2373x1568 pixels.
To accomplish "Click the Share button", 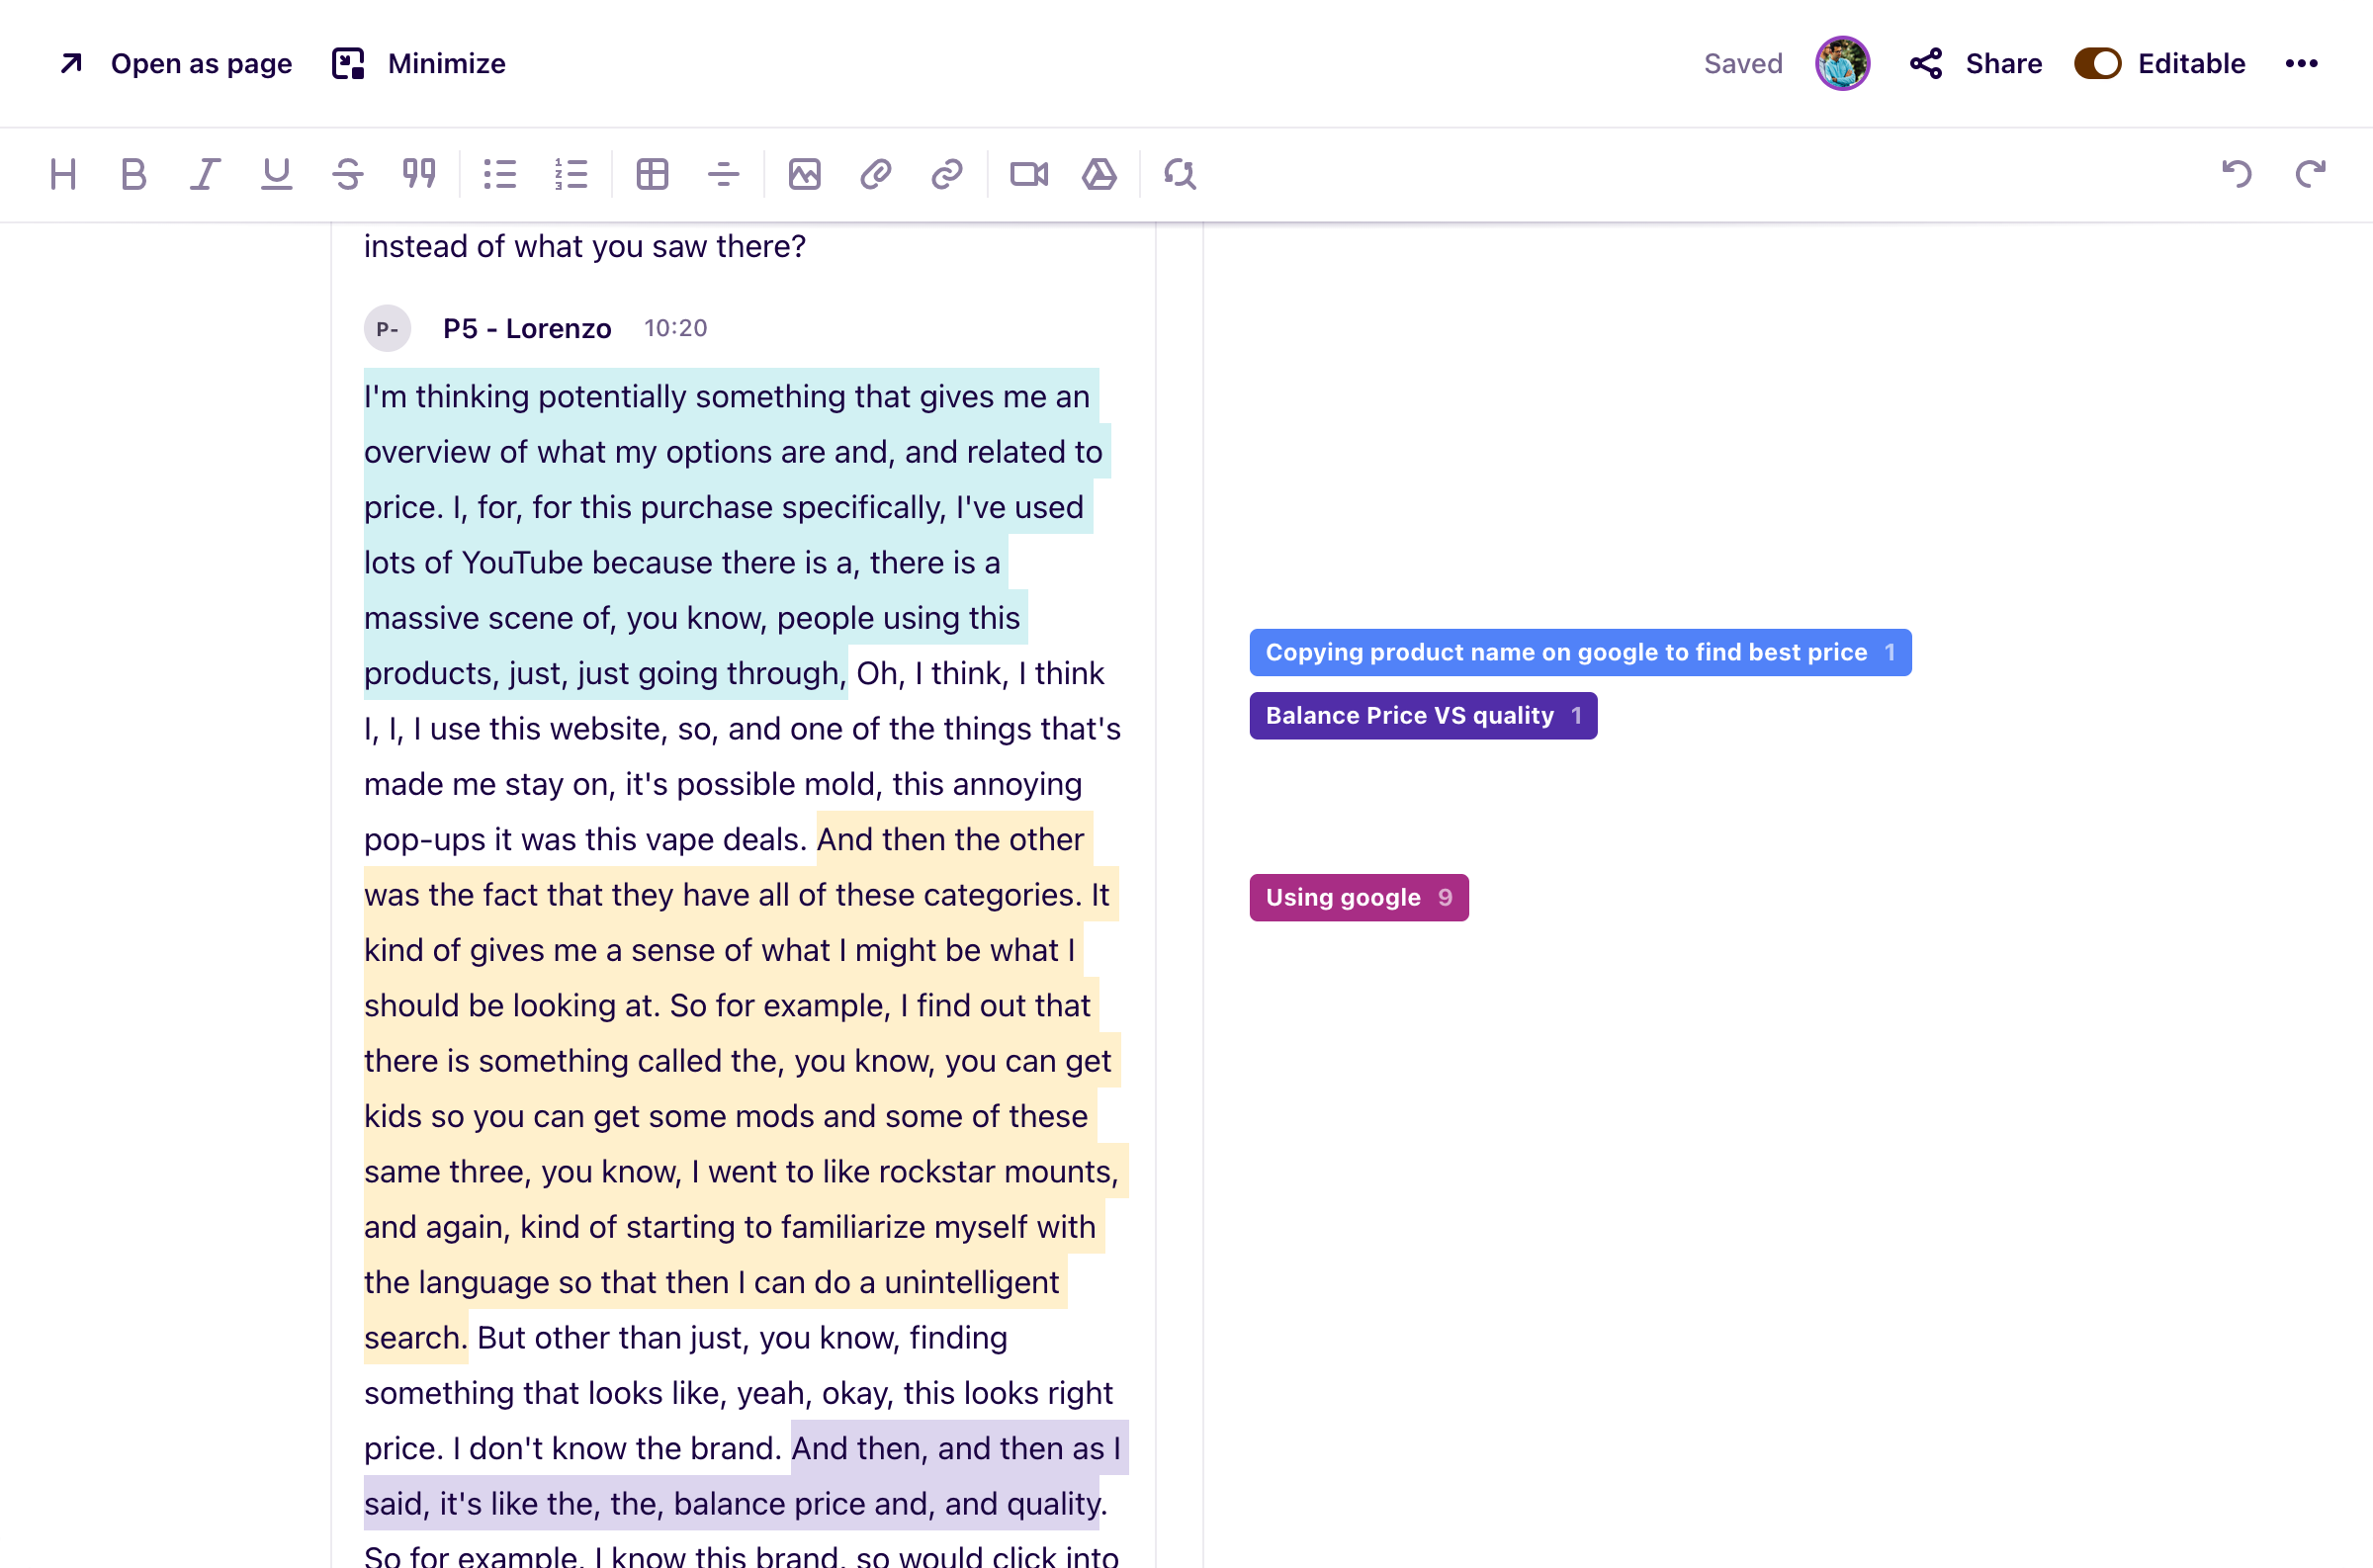I will [x=1975, y=64].
